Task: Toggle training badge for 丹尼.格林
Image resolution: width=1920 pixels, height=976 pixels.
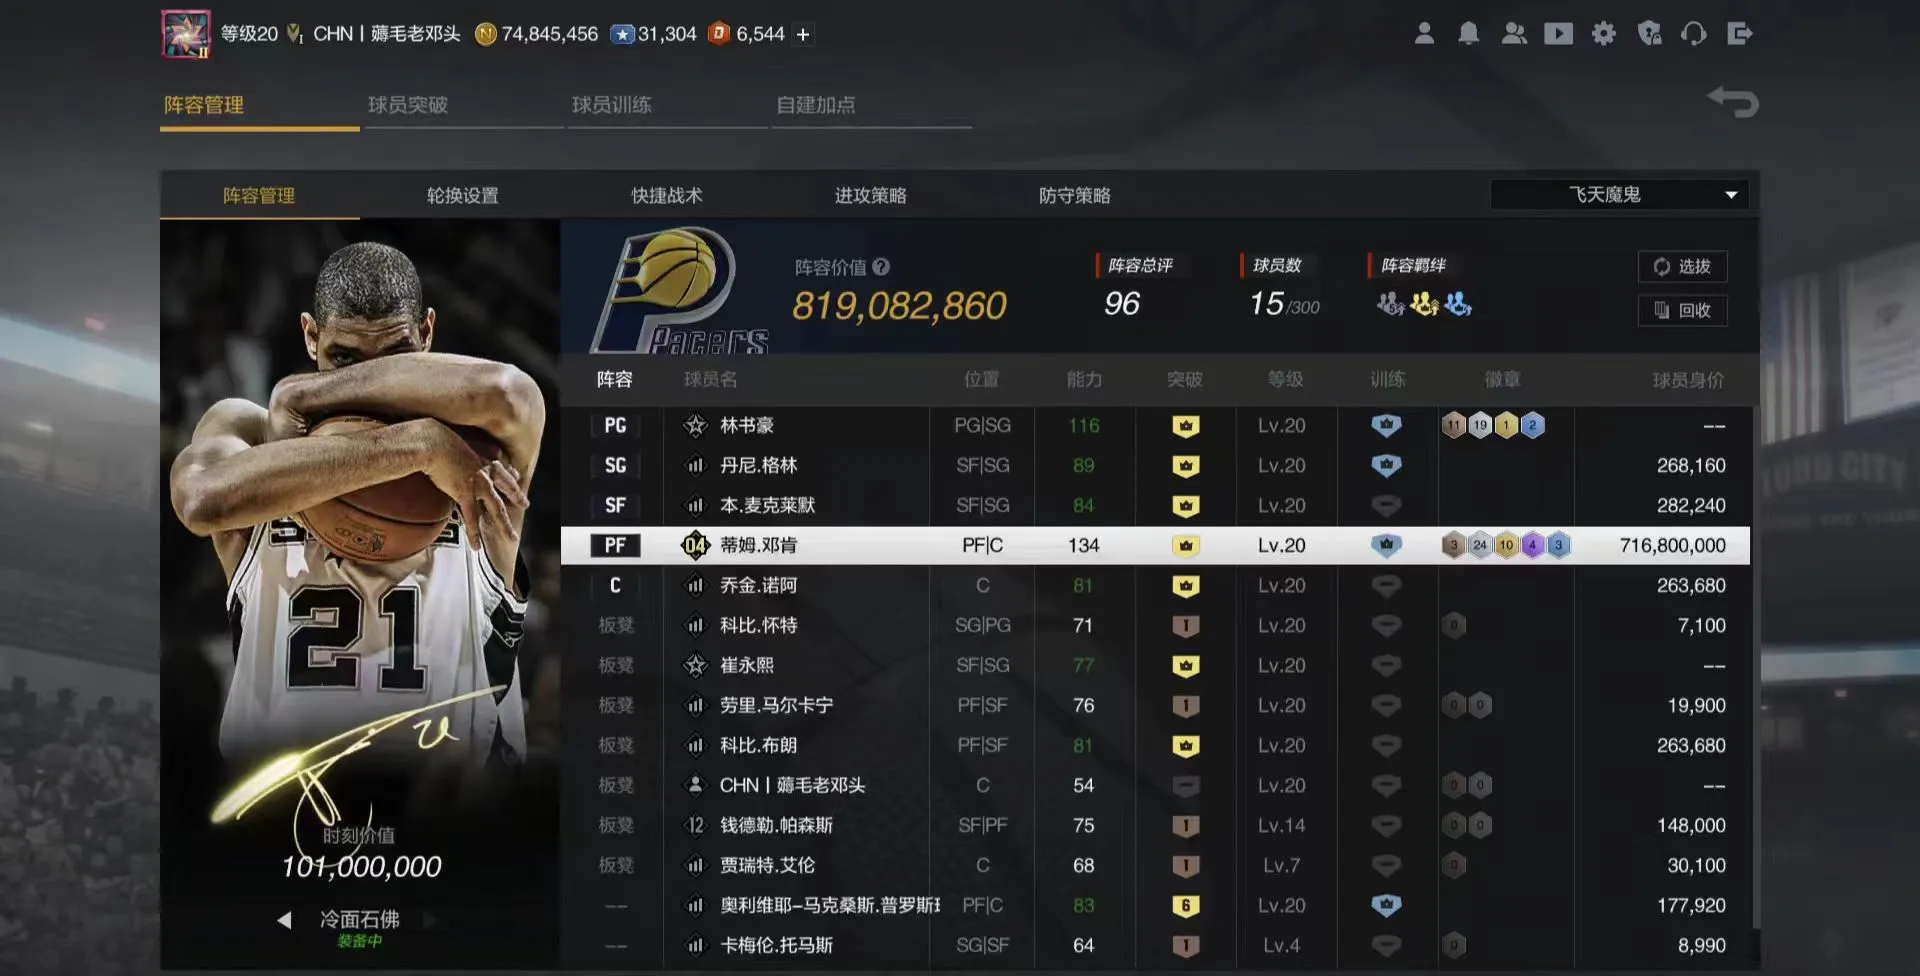Action: coord(1386,465)
